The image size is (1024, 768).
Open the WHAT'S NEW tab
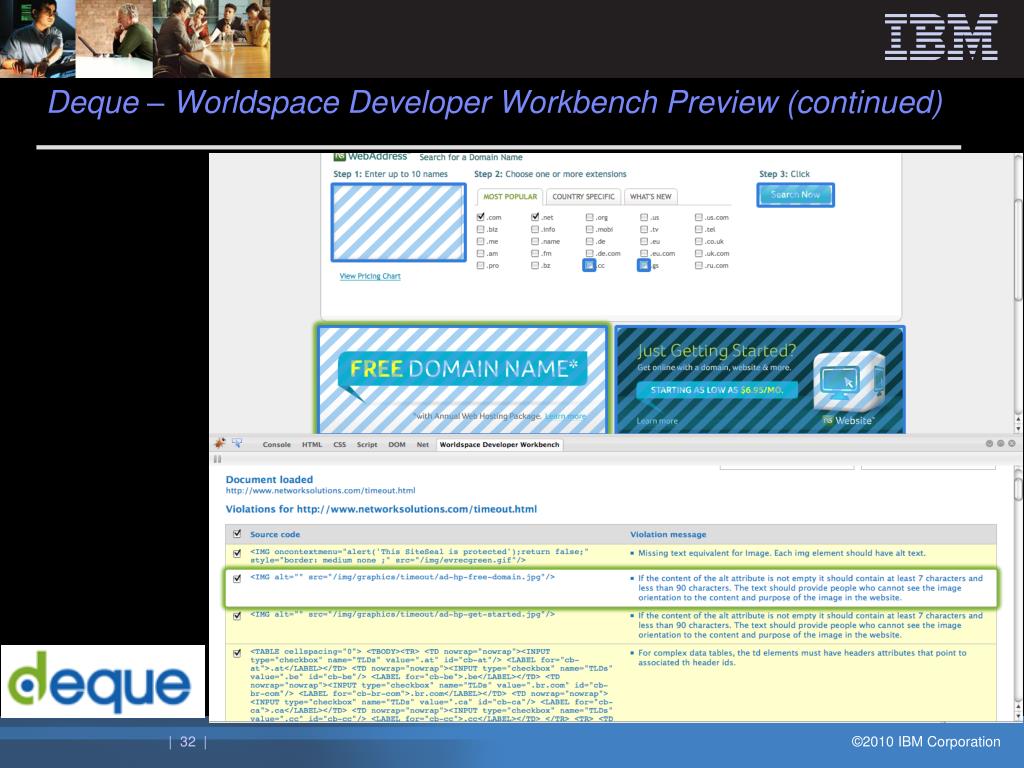[650, 197]
